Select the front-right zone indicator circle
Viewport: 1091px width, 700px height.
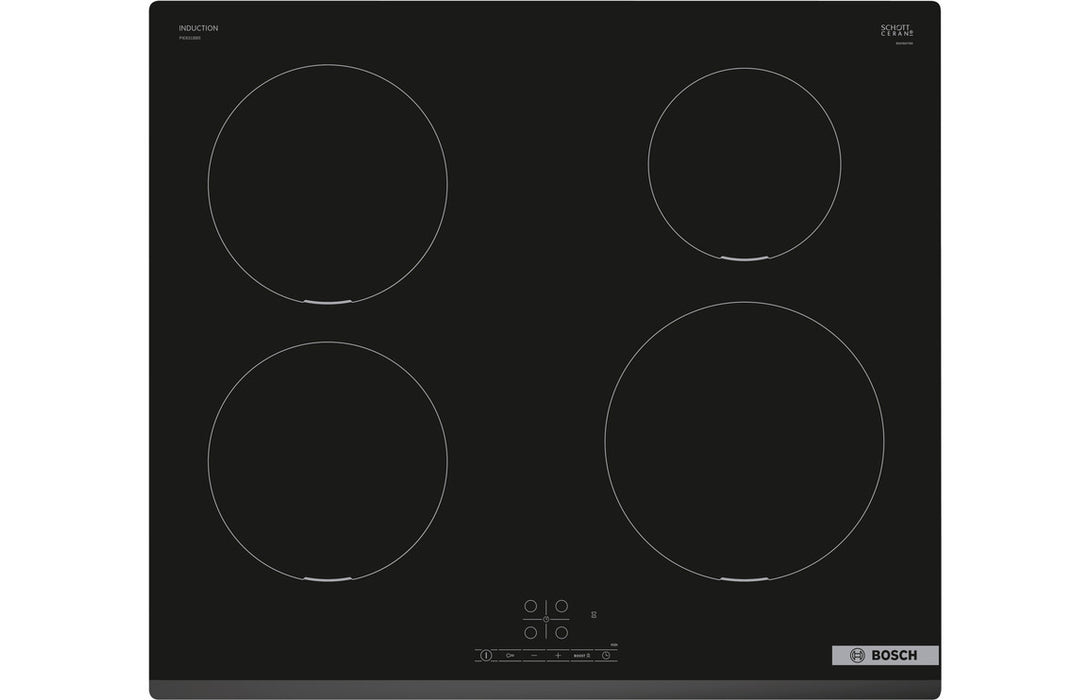(562, 633)
